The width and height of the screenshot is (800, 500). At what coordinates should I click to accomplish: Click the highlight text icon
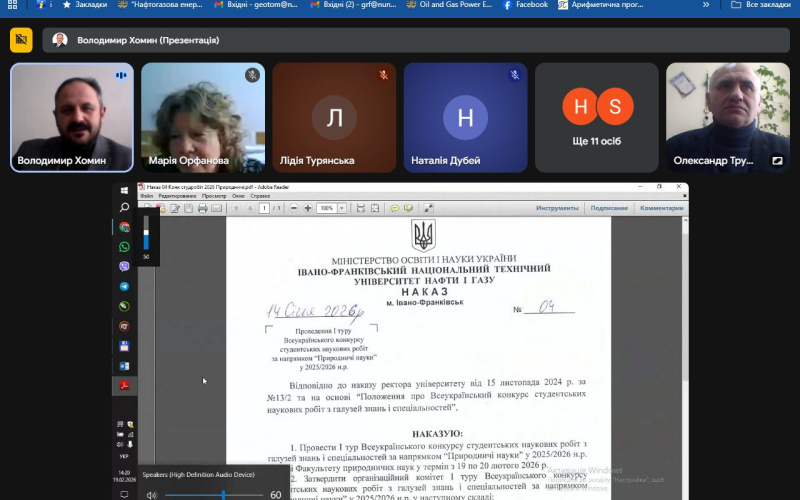pos(408,208)
